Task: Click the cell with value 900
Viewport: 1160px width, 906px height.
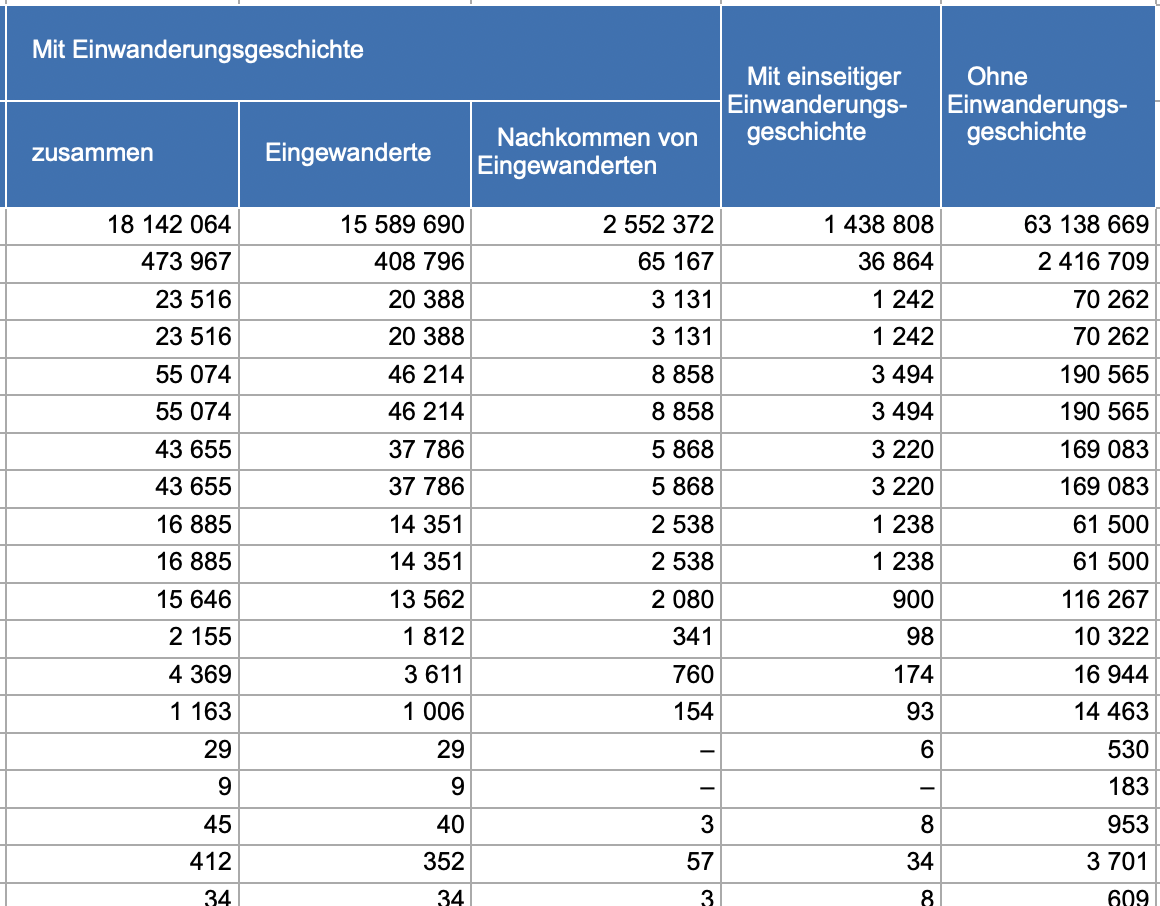Action: [x=831, y=601]
